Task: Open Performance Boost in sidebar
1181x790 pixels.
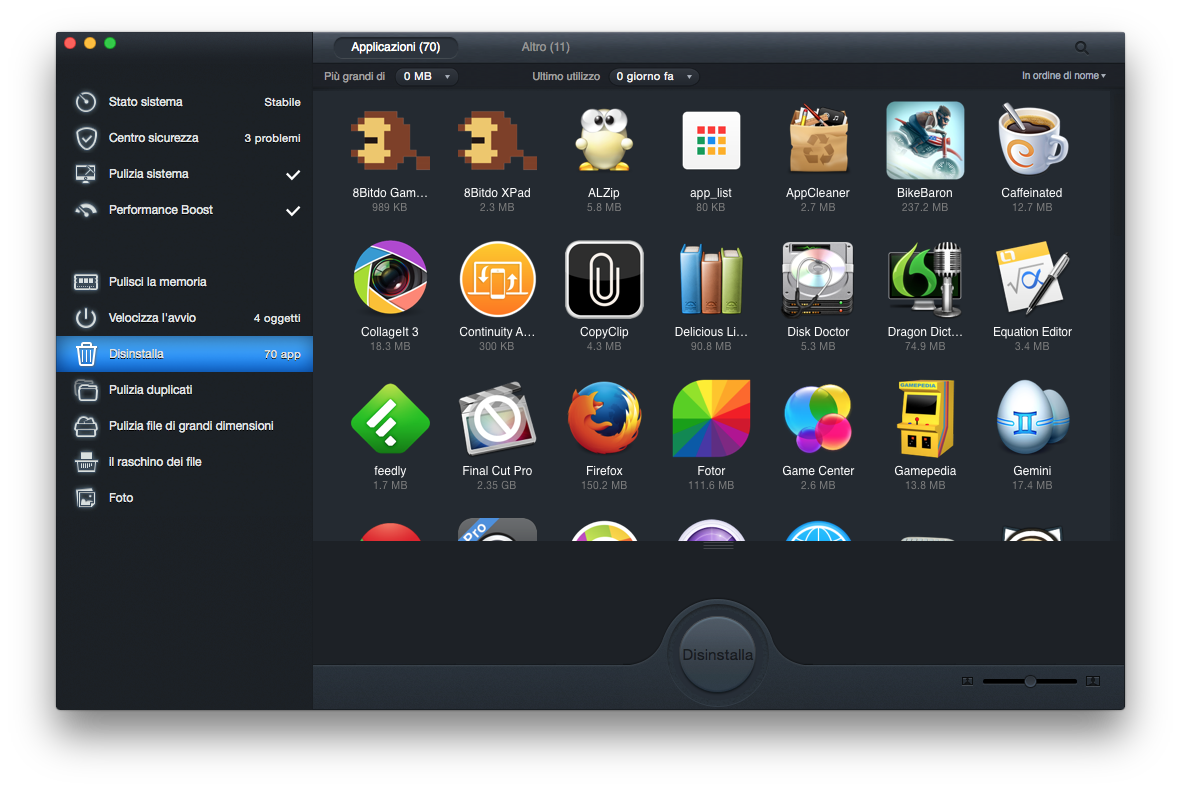Action: click(x=185, y=210)
